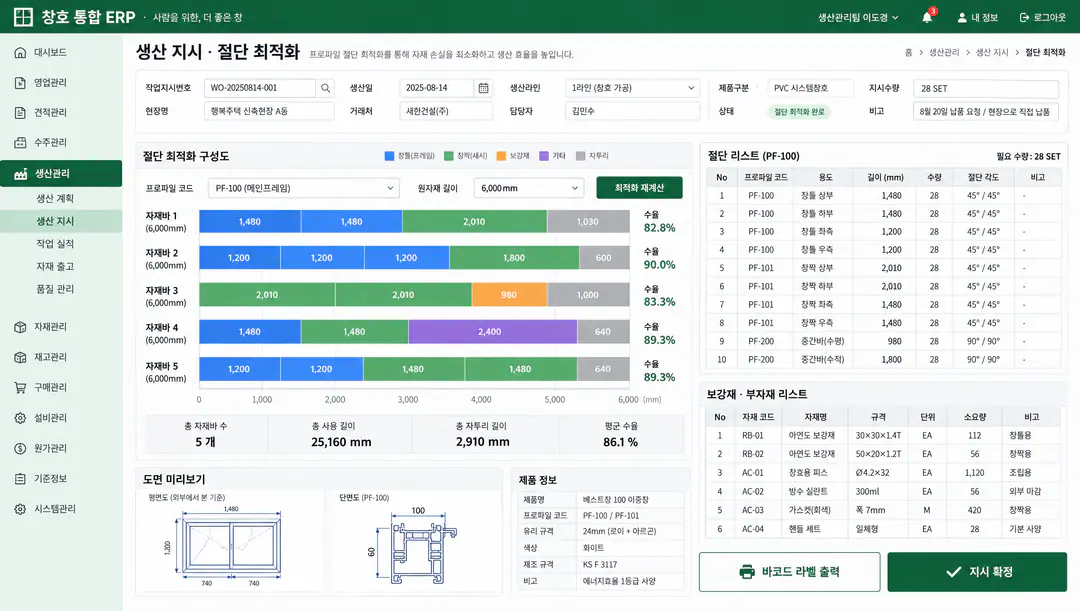Select the 1,030 scrap segment in 자재바 1
This screenshot has width=1080, height=611.
click(588, 221)
